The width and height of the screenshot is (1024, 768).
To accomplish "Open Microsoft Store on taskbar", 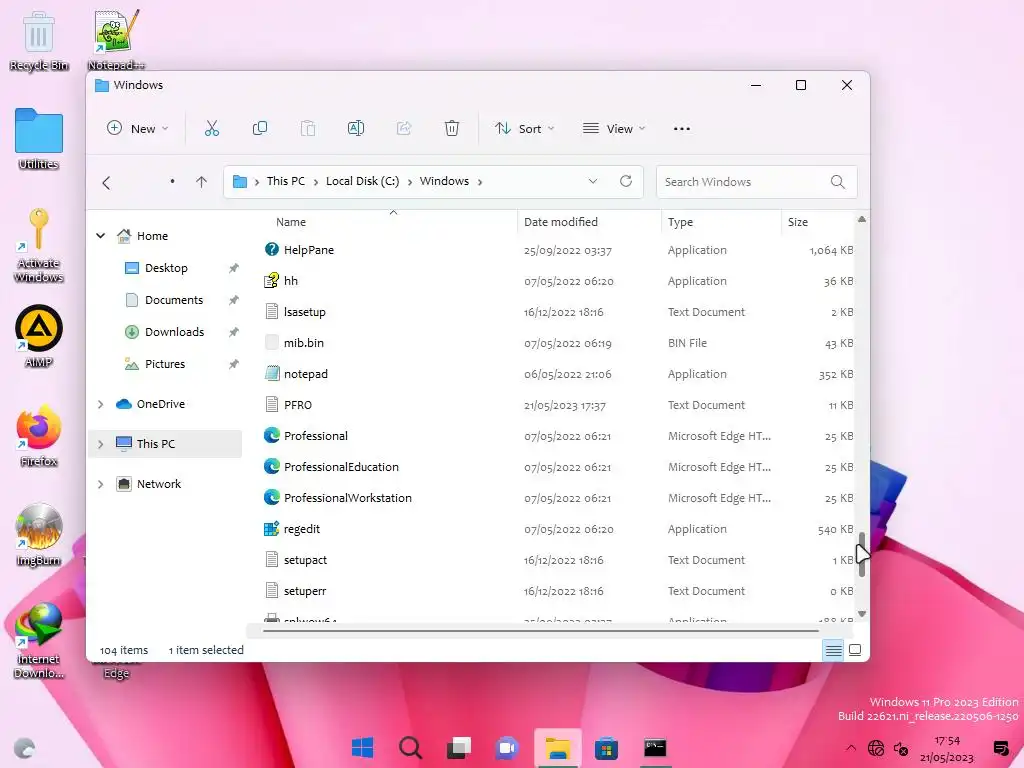I will pyautogui.click(x=606, y=748).
